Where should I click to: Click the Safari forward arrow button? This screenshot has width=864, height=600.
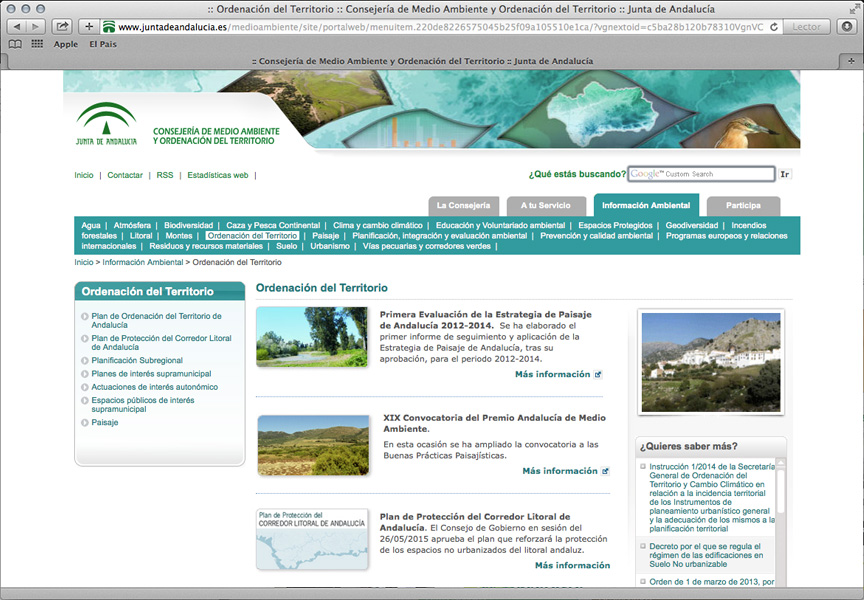point(36,27)
